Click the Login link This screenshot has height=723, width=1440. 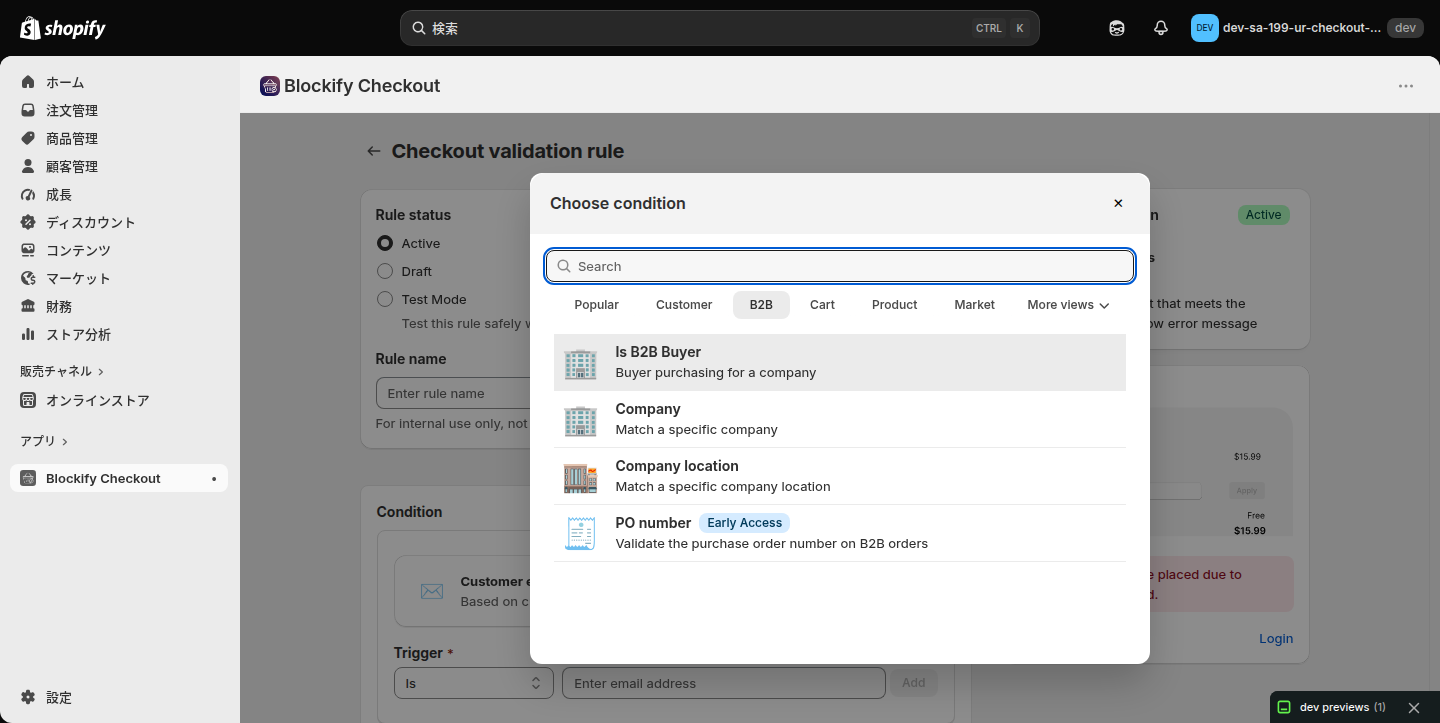(1276, 638)
